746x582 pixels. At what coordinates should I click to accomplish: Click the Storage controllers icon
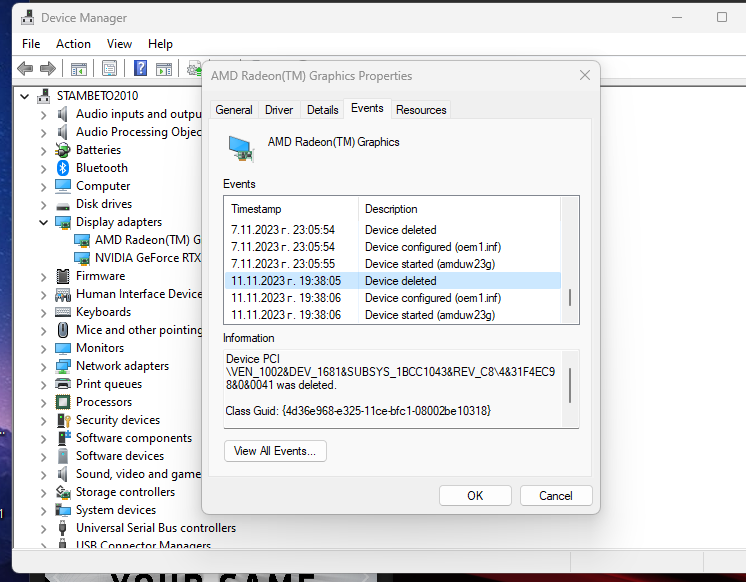(63, 492)
